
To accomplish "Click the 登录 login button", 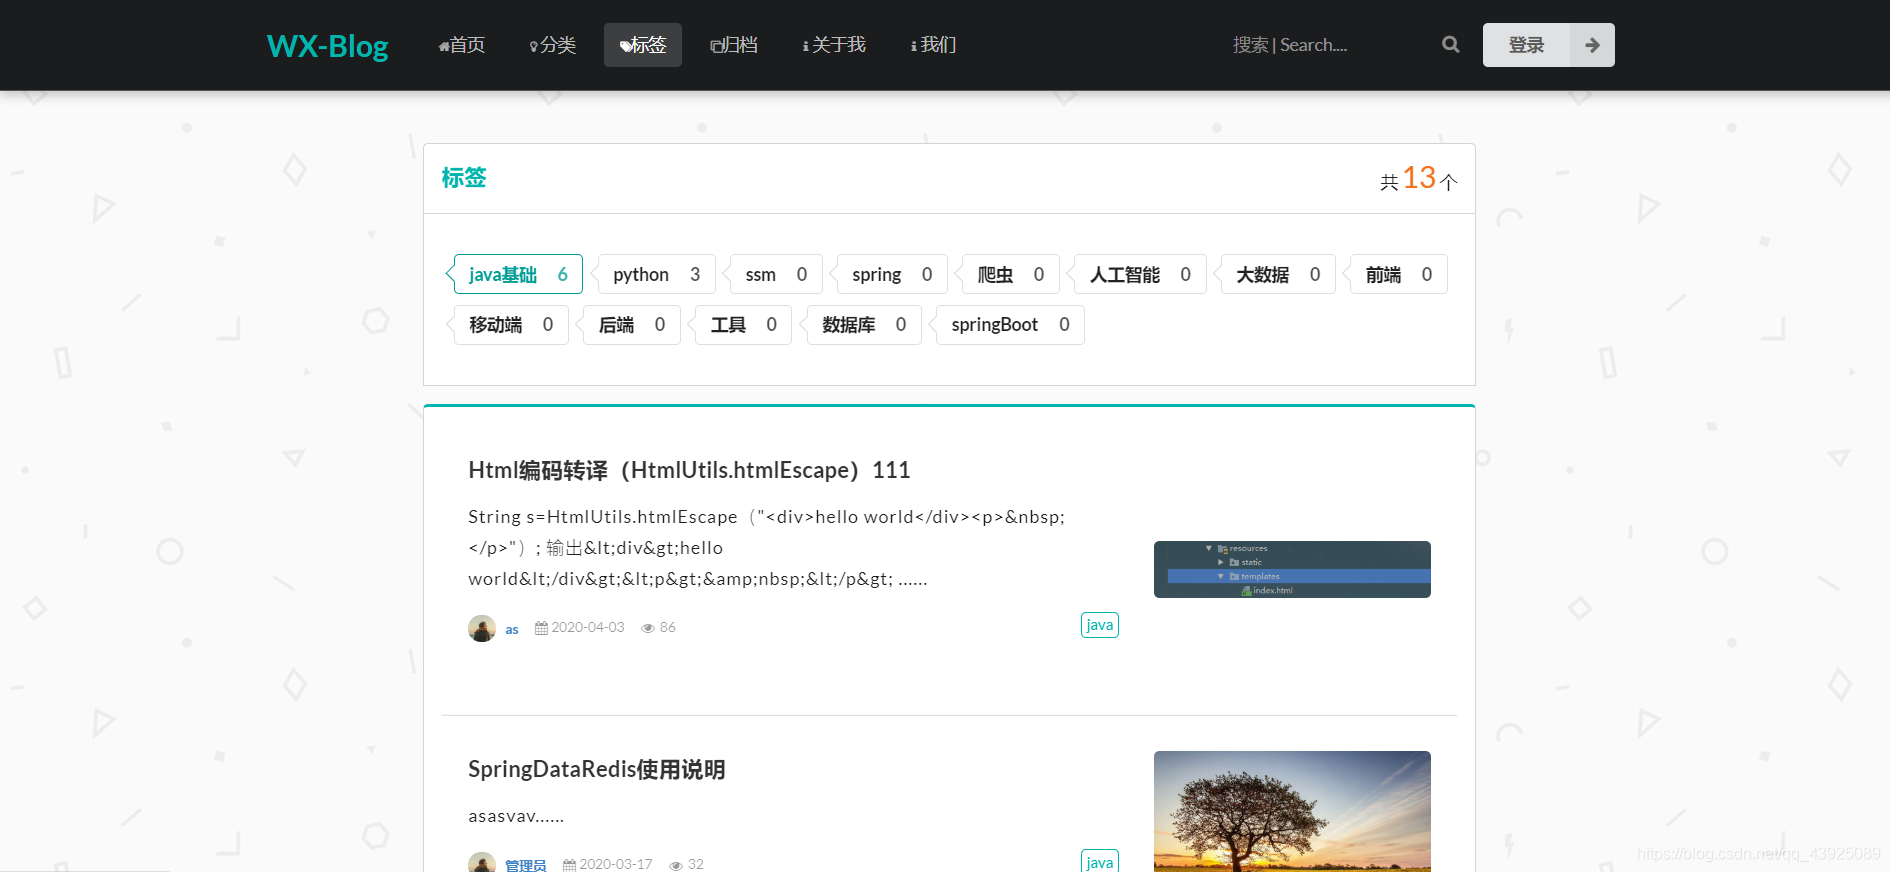I will pos(1526,45).
